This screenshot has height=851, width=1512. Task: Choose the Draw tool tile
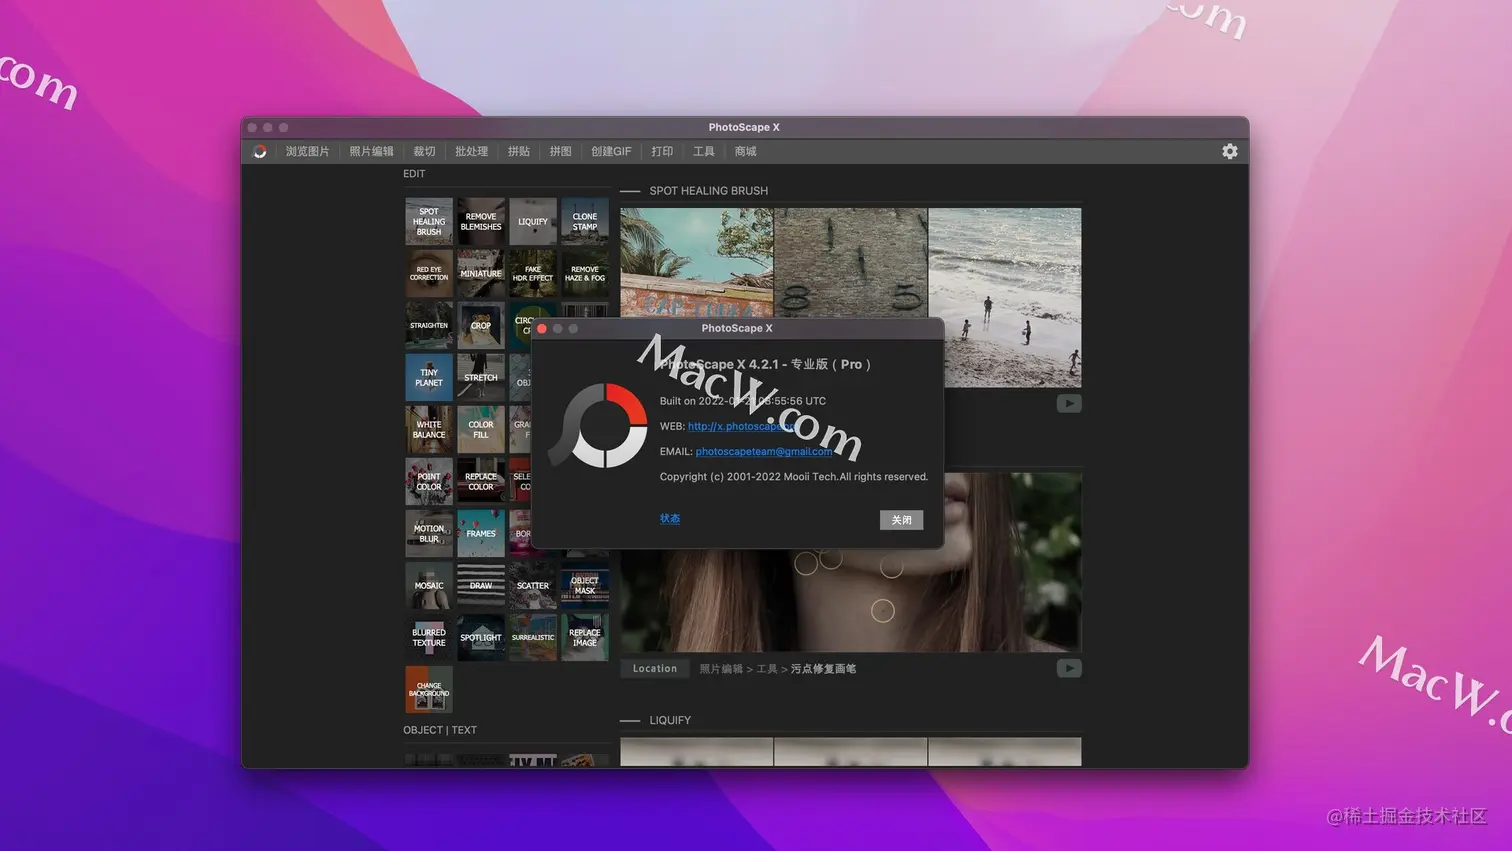point(481,585)
